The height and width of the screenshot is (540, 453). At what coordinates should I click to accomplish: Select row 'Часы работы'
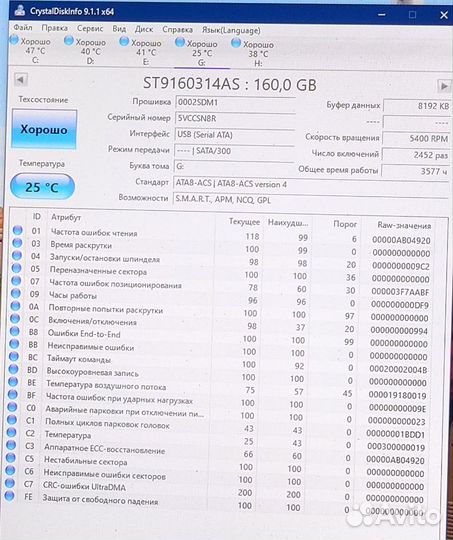220,298
